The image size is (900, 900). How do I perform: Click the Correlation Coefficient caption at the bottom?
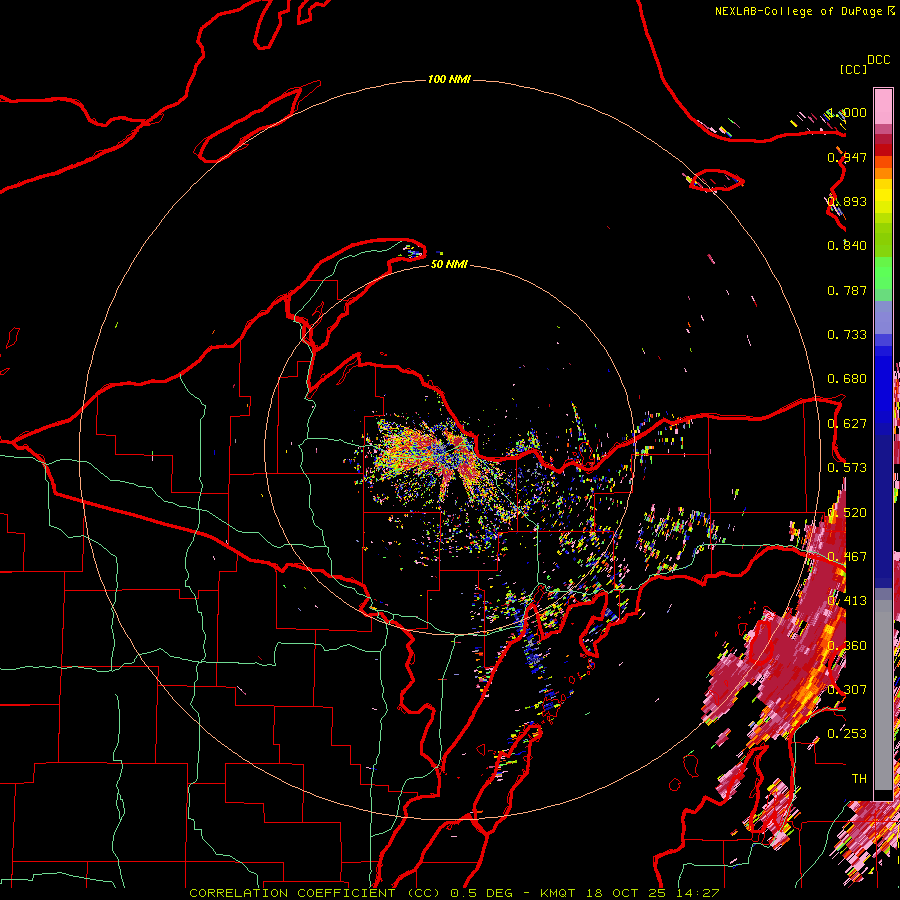click(453, 893)
